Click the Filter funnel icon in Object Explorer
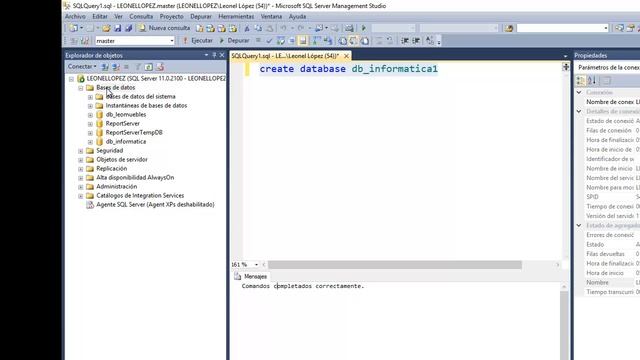 138,67
